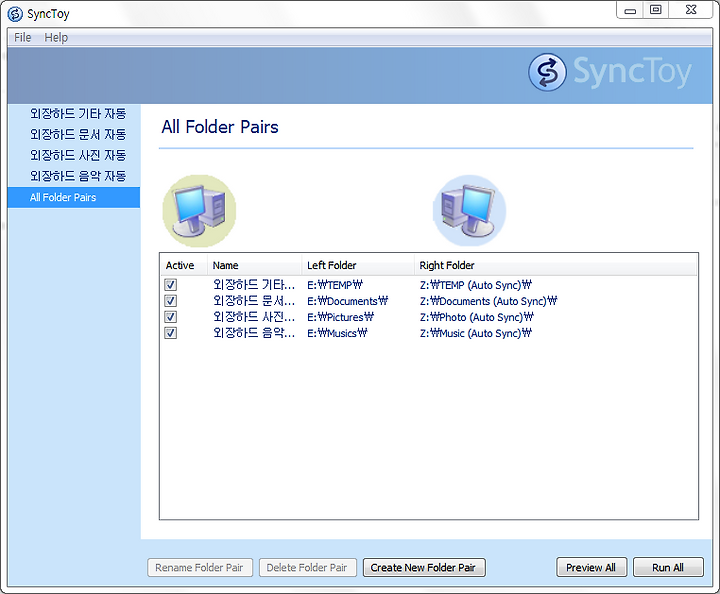Screen dimensions: 720x594
Task: Click the E:\Documents\ left folder cell
Action: coord(348,301)
